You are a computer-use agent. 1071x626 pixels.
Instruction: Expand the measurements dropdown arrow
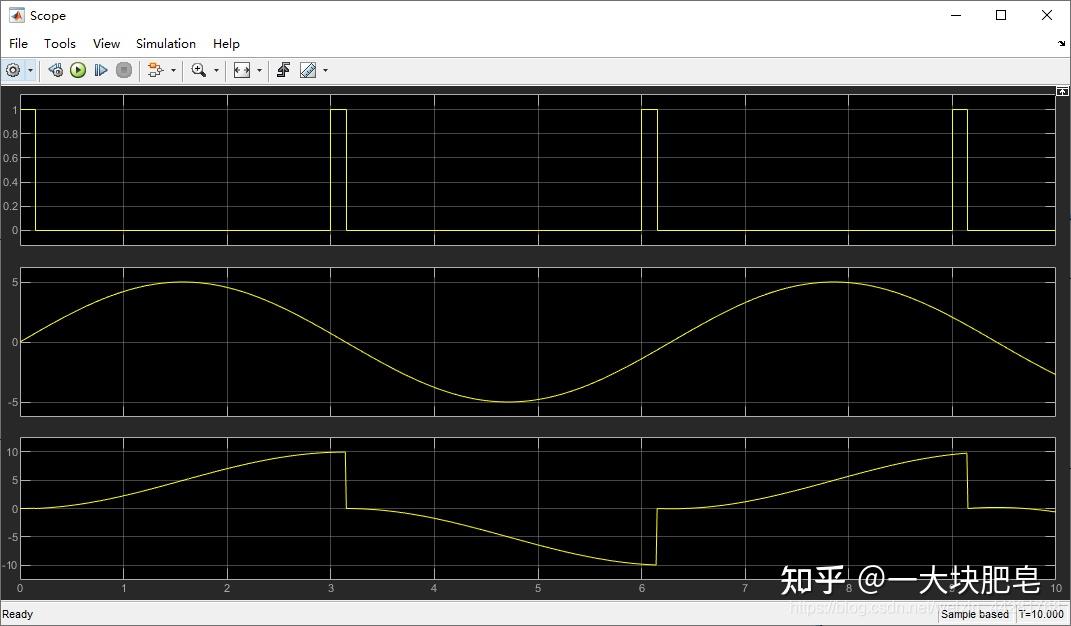(x=326, y=70)
